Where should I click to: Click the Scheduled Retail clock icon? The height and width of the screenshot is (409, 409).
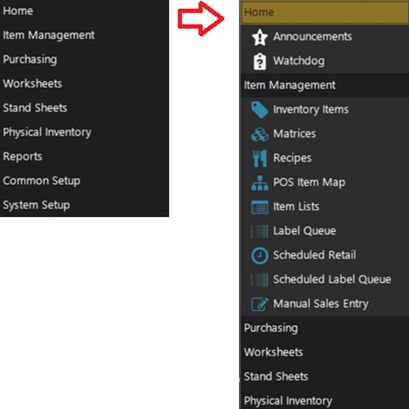point(260,256)
